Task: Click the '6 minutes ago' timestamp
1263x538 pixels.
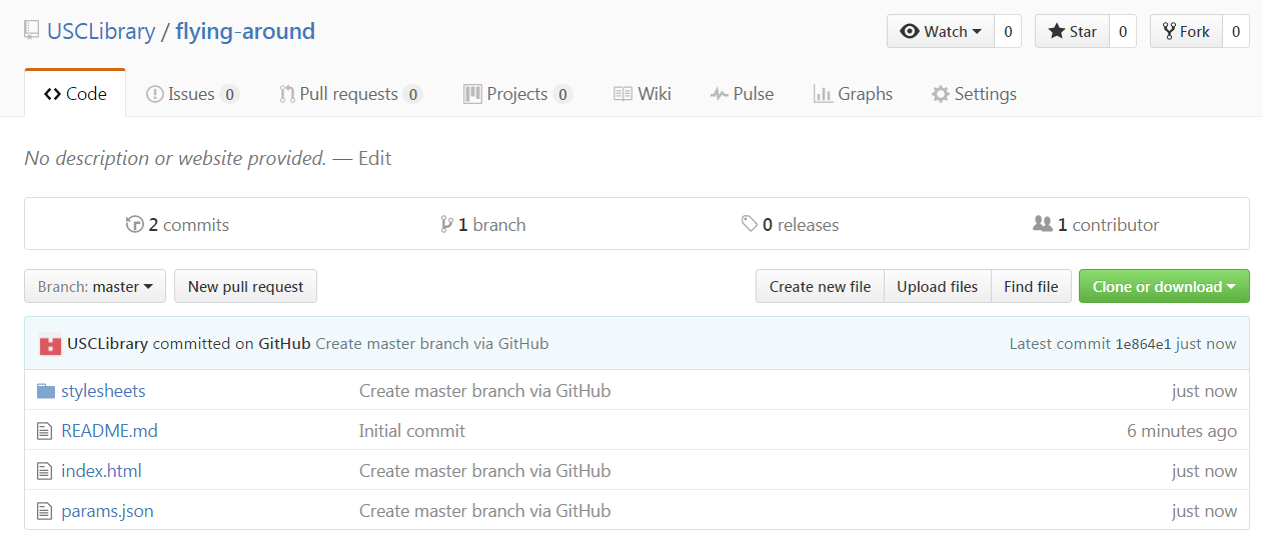Action: click(x=1181, y=431)
